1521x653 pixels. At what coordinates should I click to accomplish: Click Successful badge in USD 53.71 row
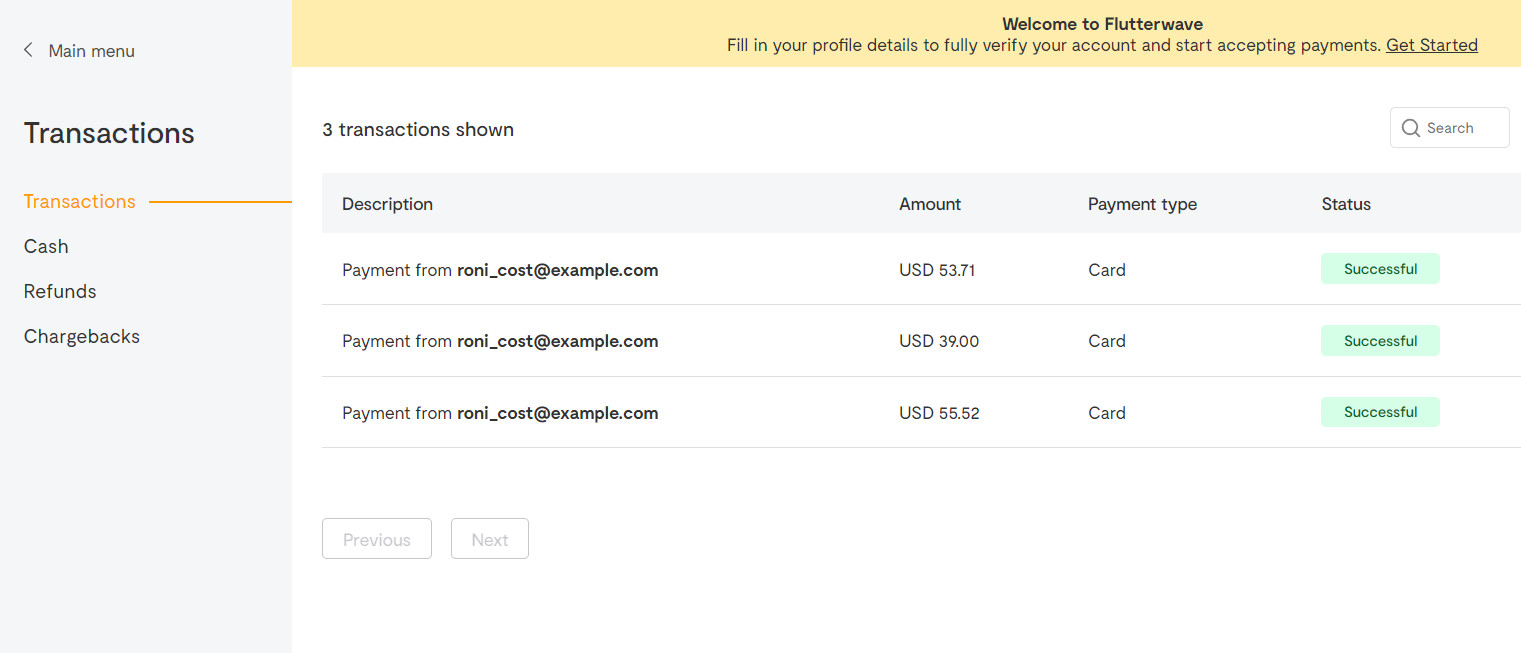click(1380, 269)
